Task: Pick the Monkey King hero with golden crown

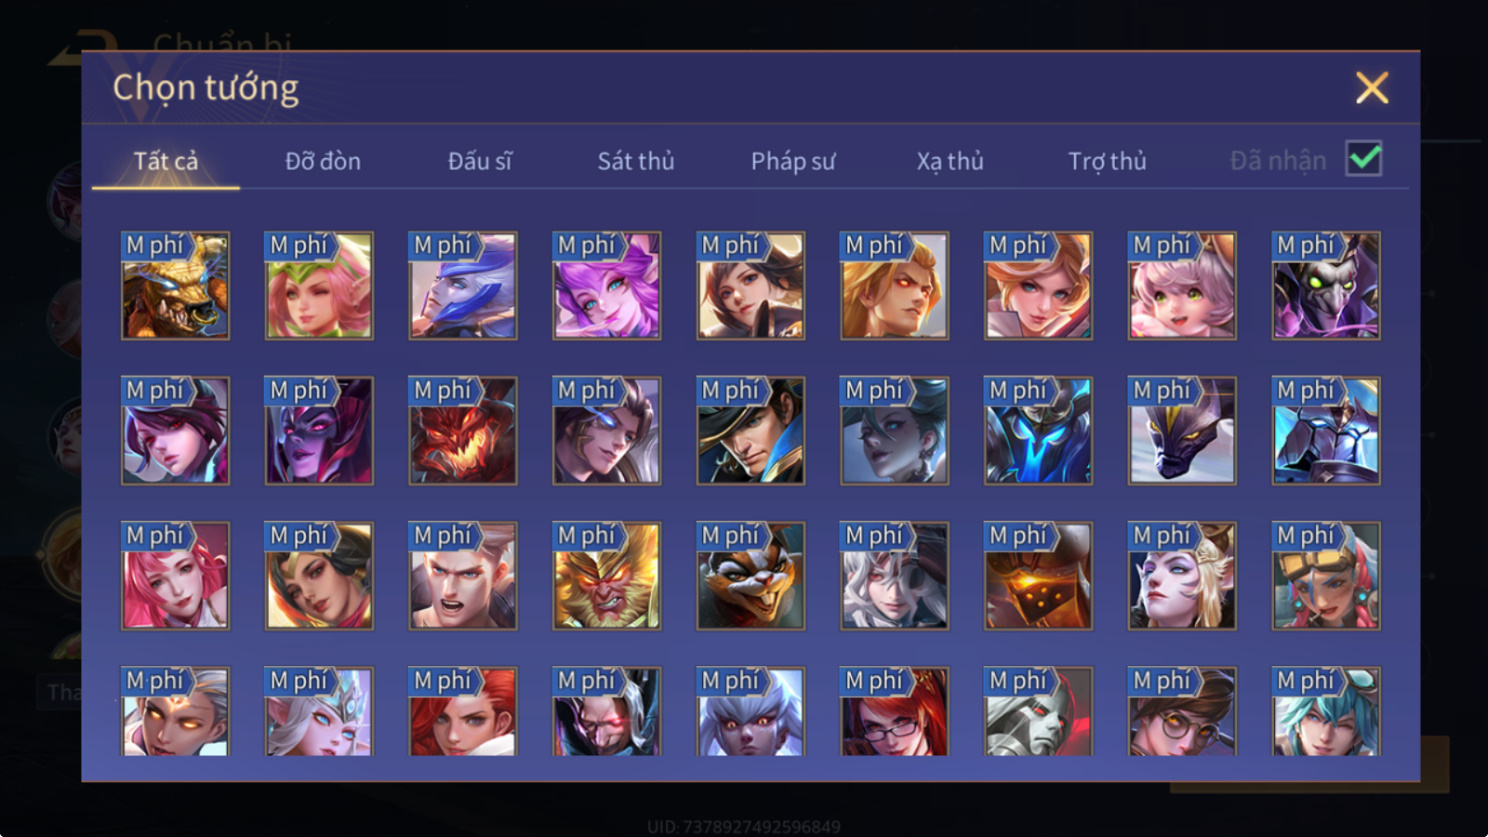Action: tap(607, 576)
